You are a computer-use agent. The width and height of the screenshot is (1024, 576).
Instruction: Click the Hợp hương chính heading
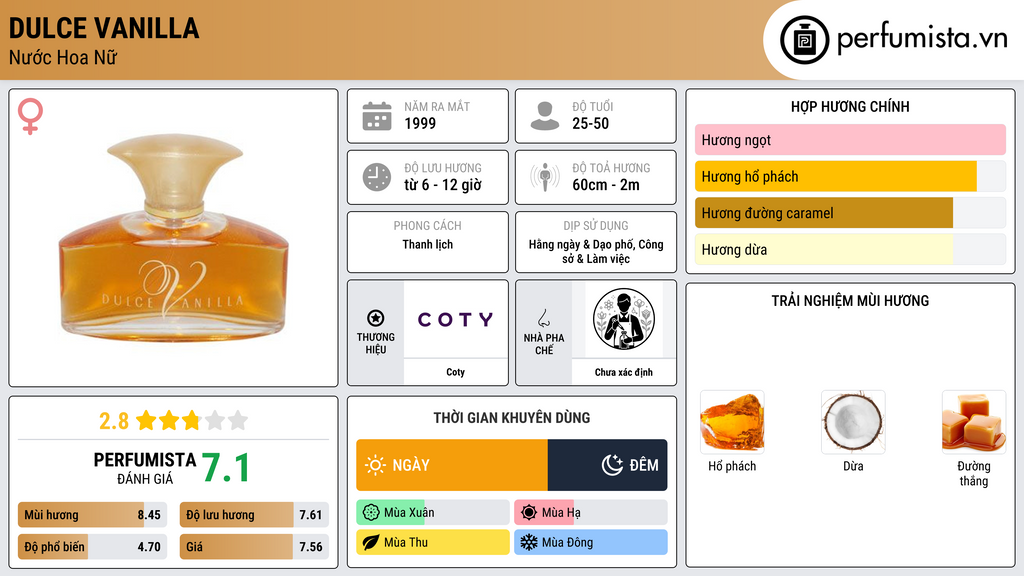tap(850, 106)
